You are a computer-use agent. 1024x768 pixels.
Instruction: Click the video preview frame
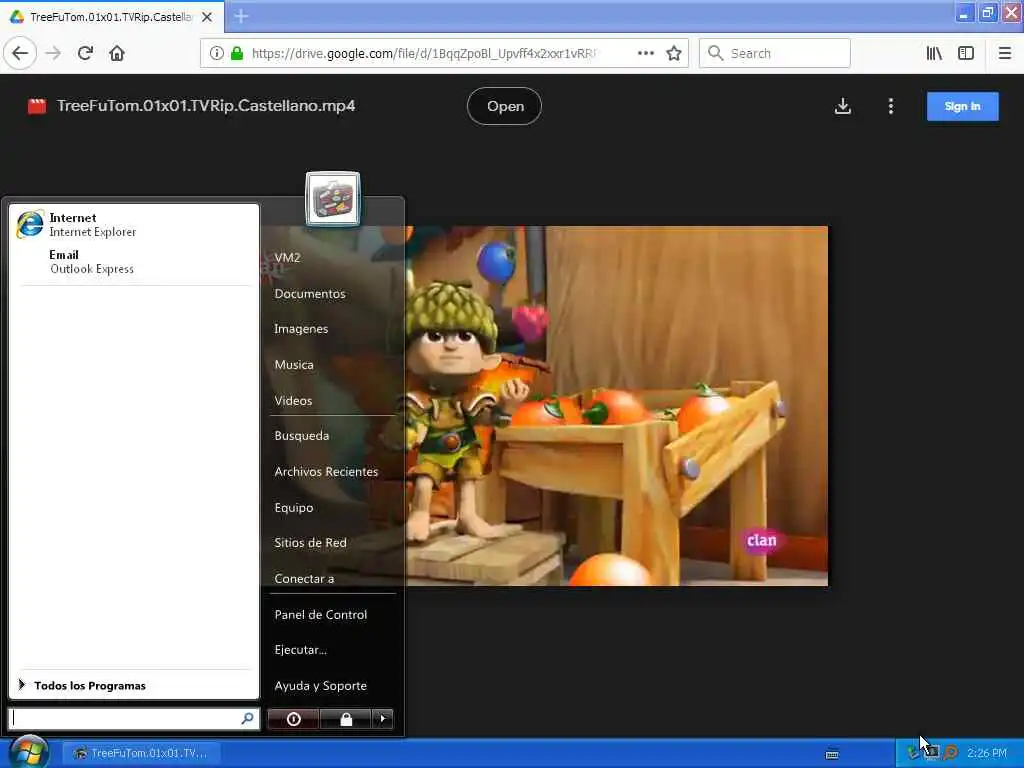click(x=616, y=406)
